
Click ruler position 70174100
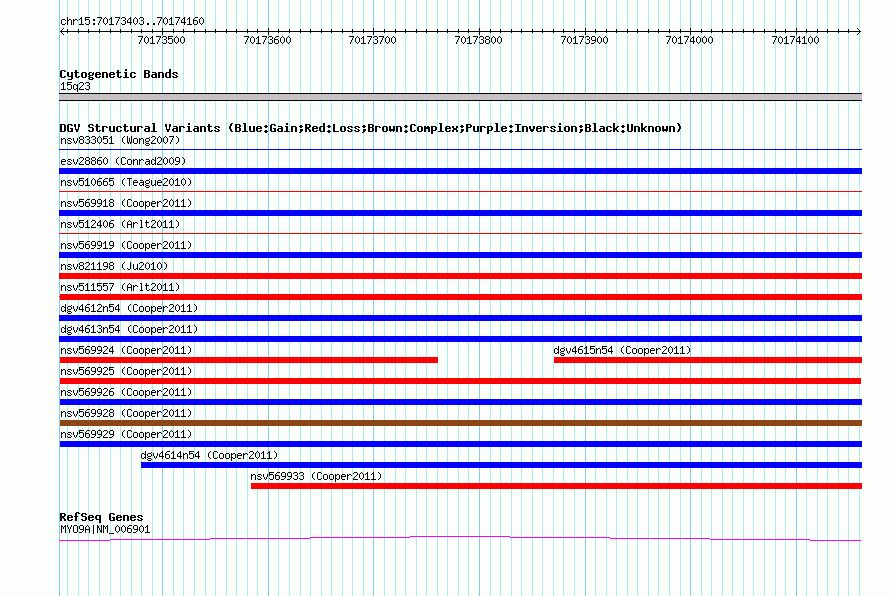[x=795, y=40]
